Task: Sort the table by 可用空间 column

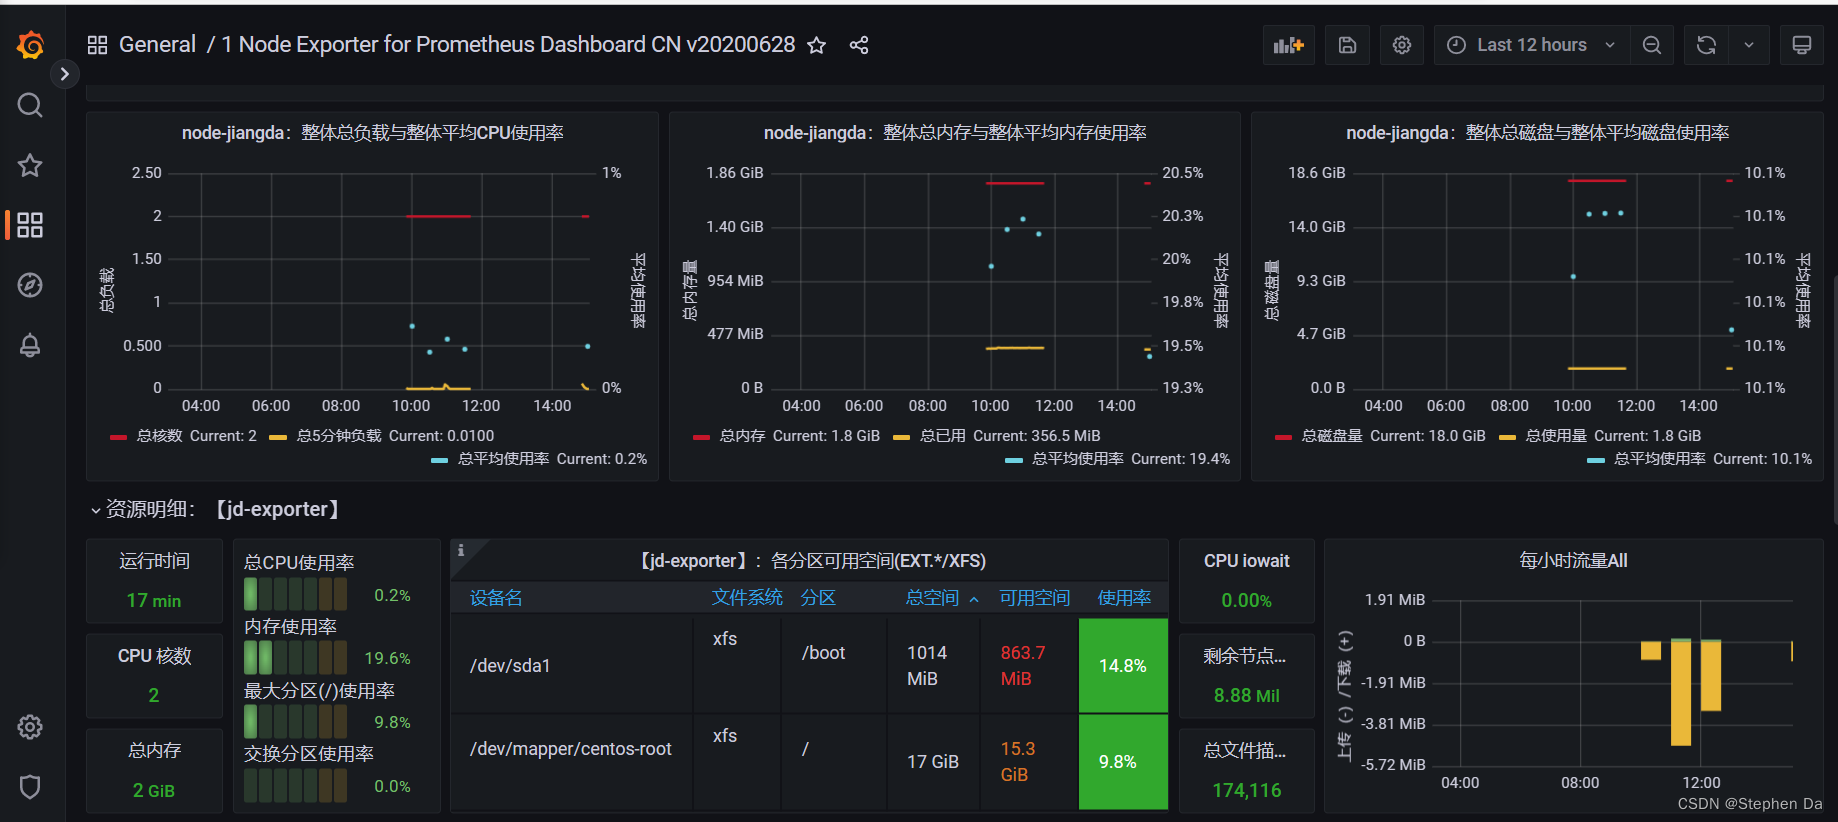Action: tap(1035, 598)
